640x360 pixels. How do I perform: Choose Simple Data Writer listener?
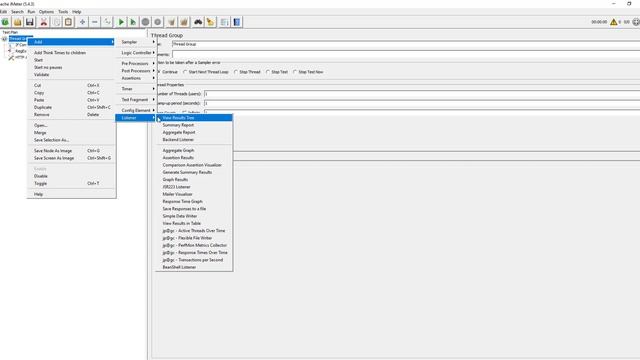194,216
